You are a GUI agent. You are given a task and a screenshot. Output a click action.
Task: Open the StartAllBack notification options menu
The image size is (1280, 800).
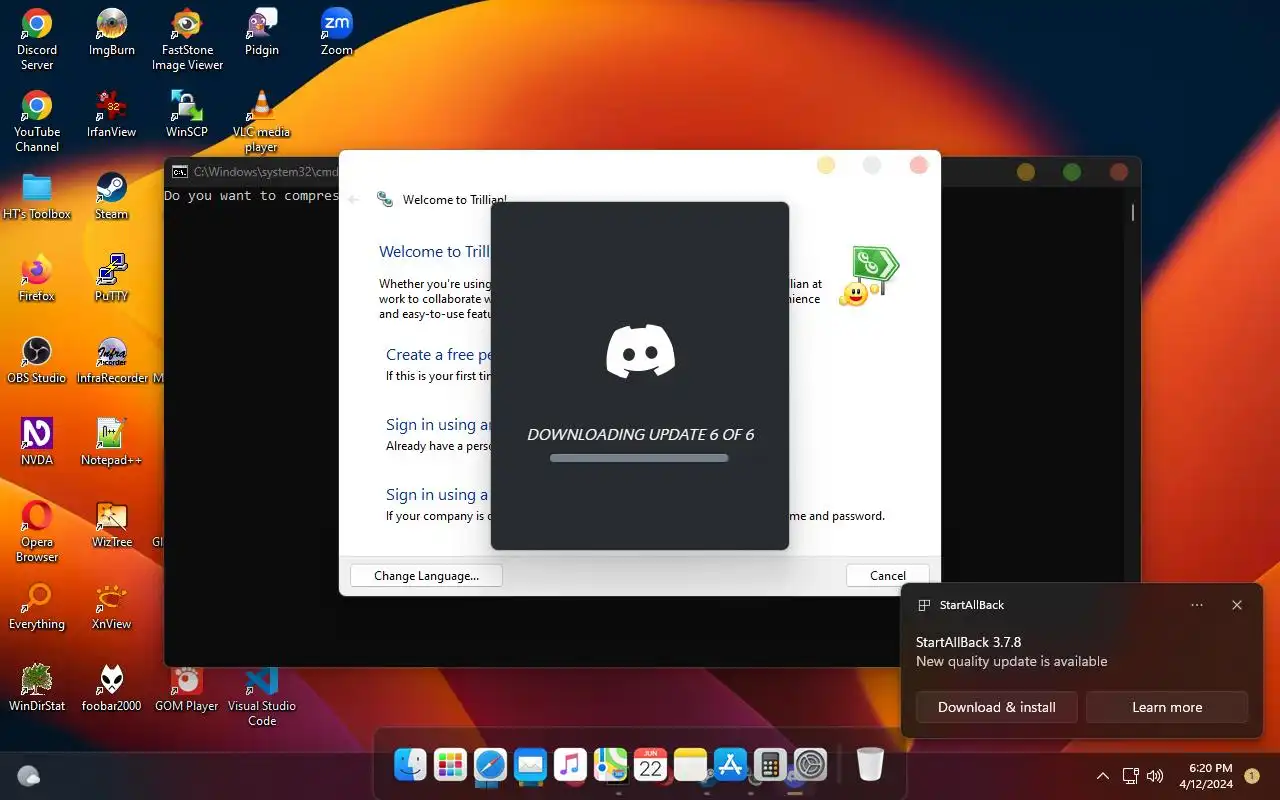click(x=1197, y=605)
